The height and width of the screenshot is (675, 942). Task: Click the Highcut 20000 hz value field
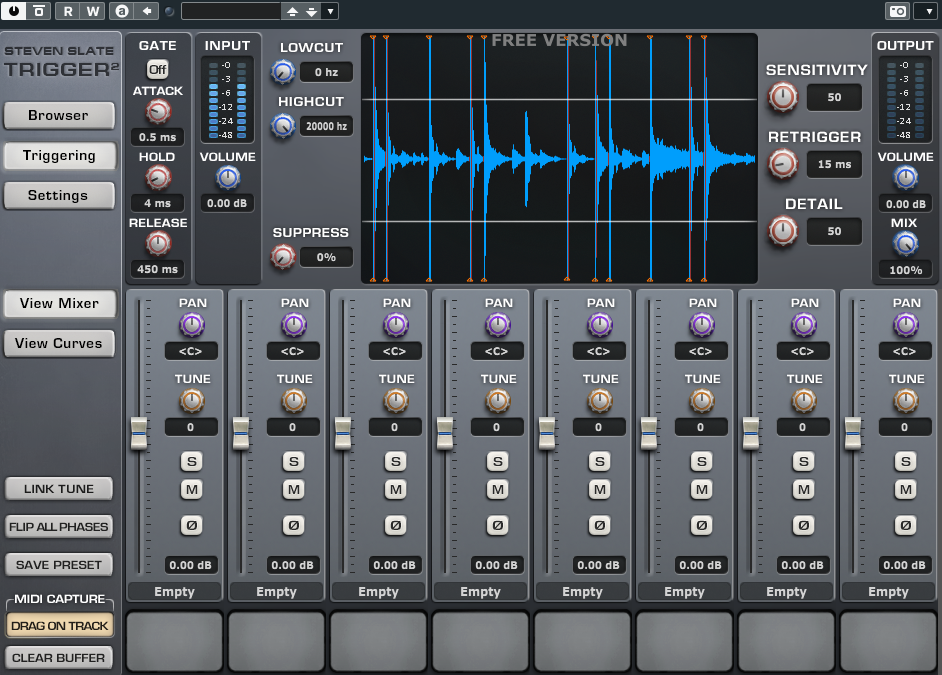pyautogui.click(x=326, y=126)
